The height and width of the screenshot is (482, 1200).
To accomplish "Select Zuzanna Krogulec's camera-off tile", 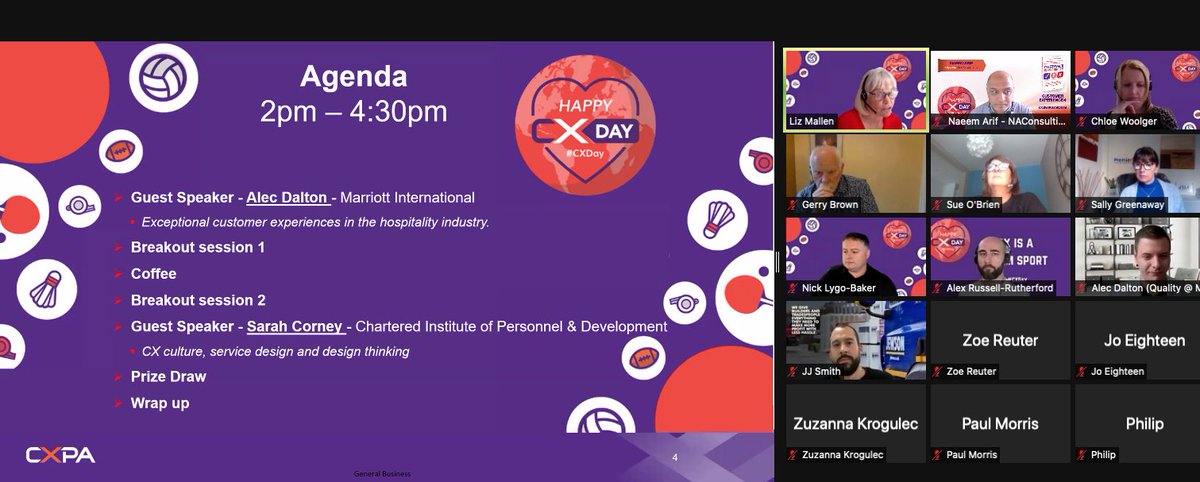I will pyautogui.click(x=856, y=423).
